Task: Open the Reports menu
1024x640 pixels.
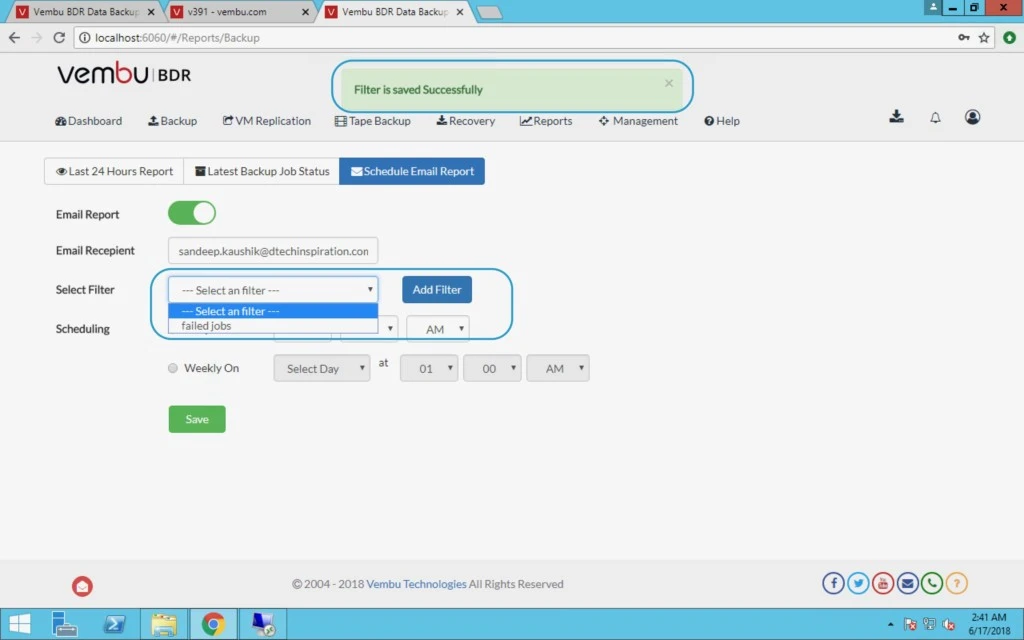Action: tap(546, 121)
